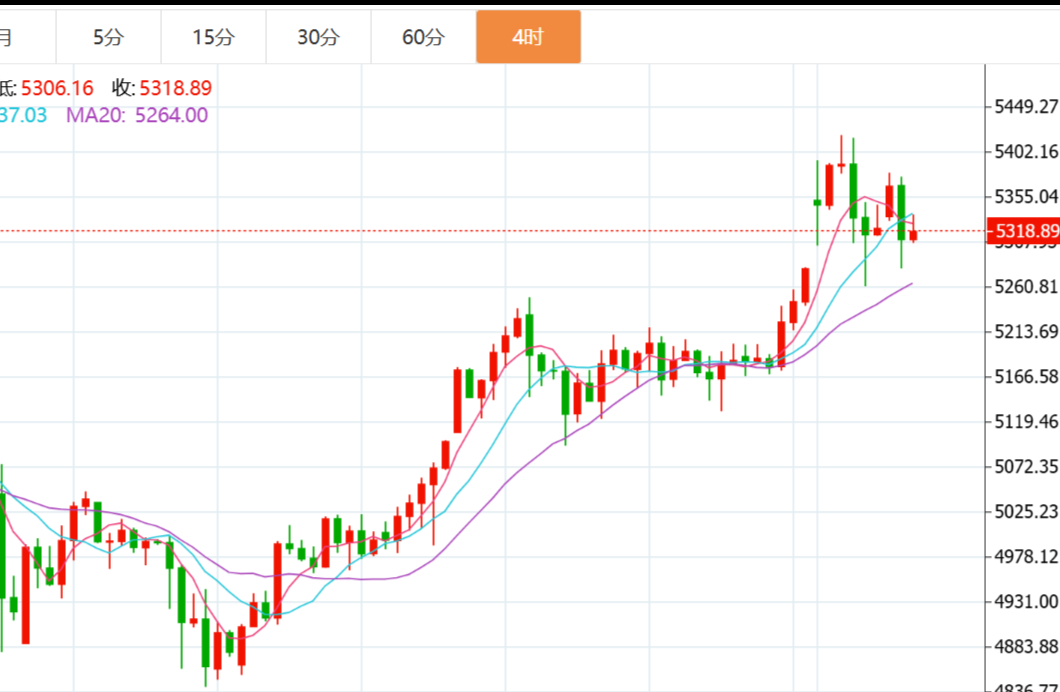Screen dimensions: 1060x692
Task: Click the highlighted orange 4时 tab
Action: coord(528,38)
